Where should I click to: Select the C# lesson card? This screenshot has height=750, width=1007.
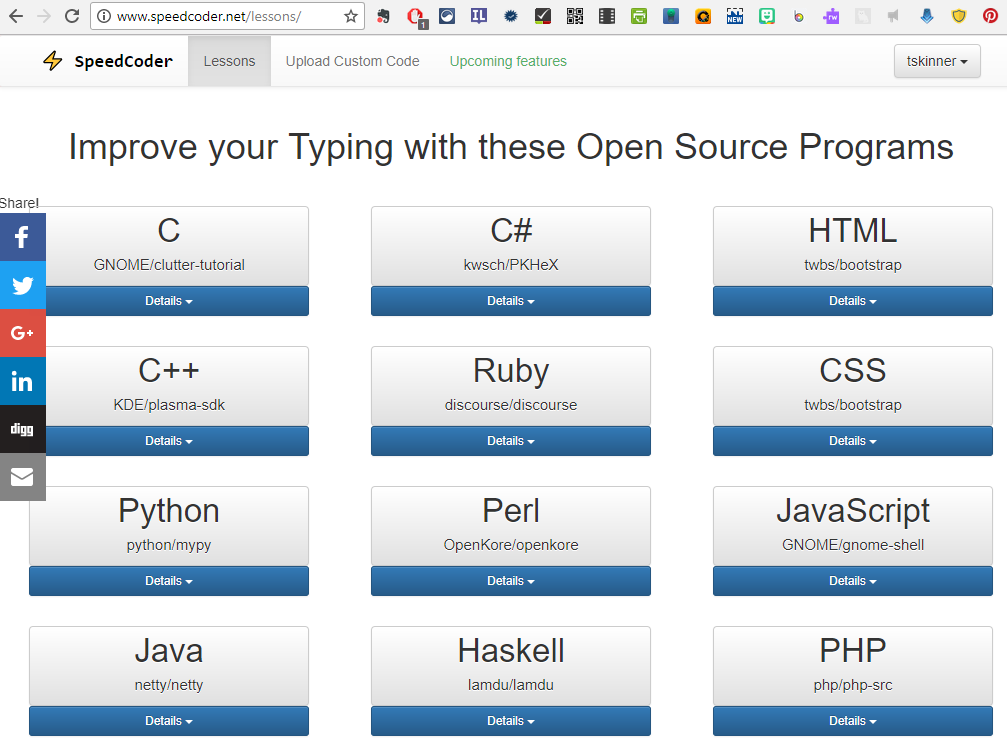tap(511, 247)
